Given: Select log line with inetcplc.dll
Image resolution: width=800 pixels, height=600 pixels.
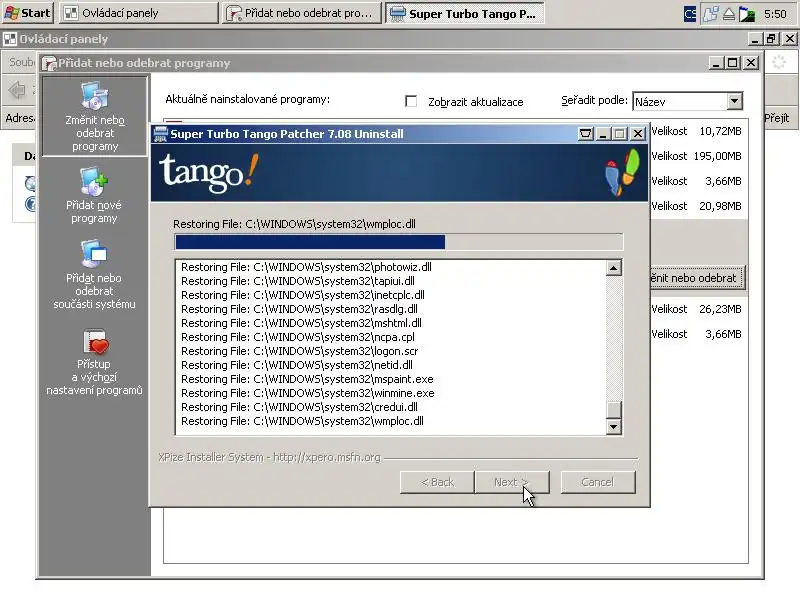Looking at the screenshot, I should (x=303, y=295).
